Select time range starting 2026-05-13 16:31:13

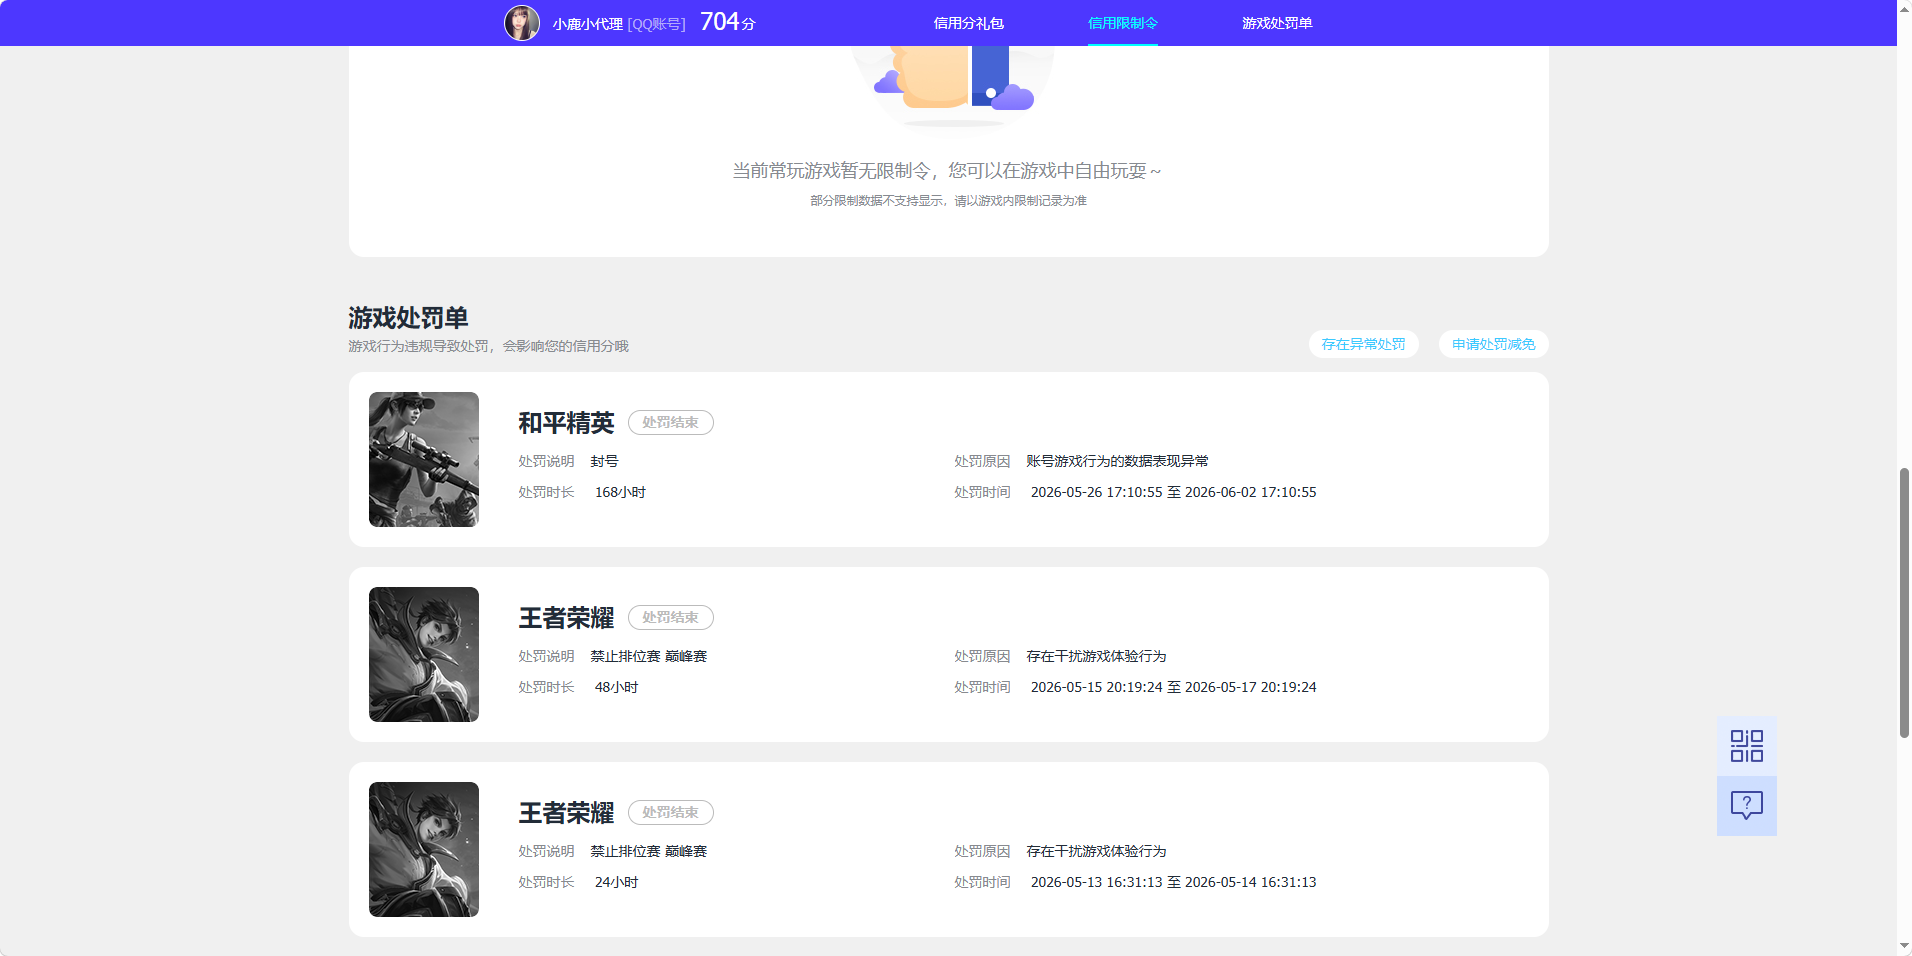pyautogui.click(x=1173, y=882)
